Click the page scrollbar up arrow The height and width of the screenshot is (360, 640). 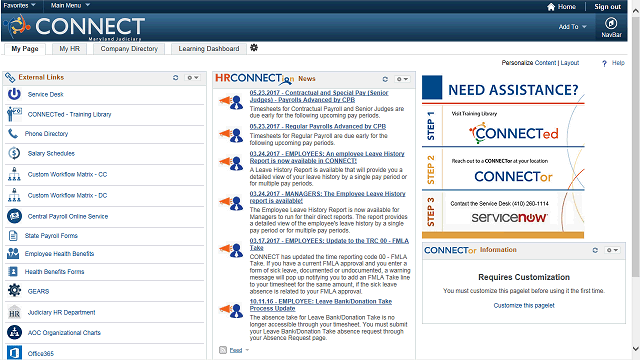(636, 11)
